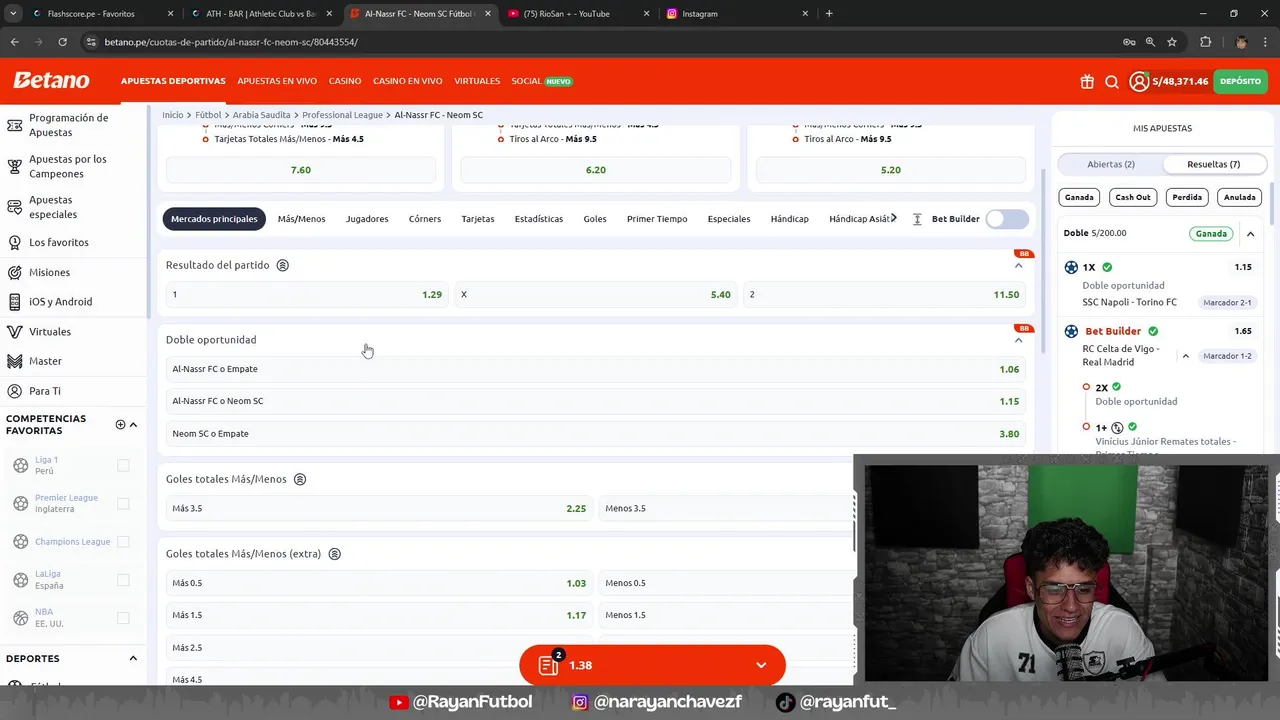Open the Master sidebar icon
The width and height of the screenshot is (1280, 720).
click(x=15, y=361)
